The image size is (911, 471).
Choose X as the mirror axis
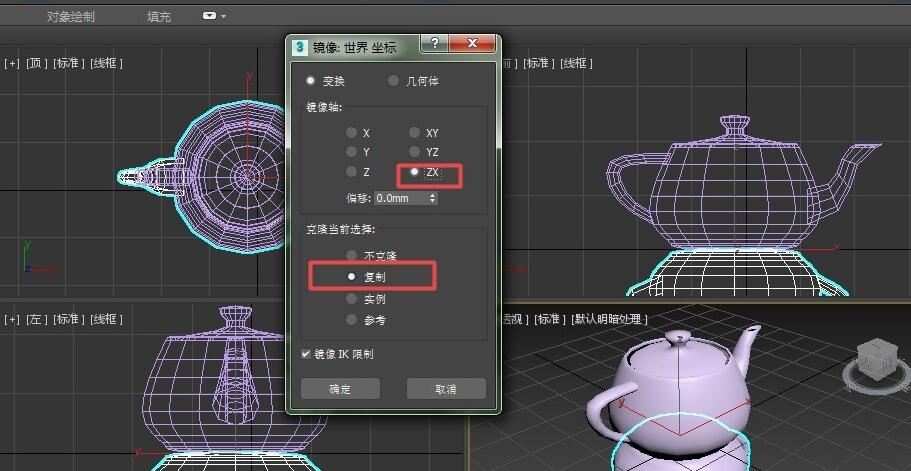pos(358,133)
